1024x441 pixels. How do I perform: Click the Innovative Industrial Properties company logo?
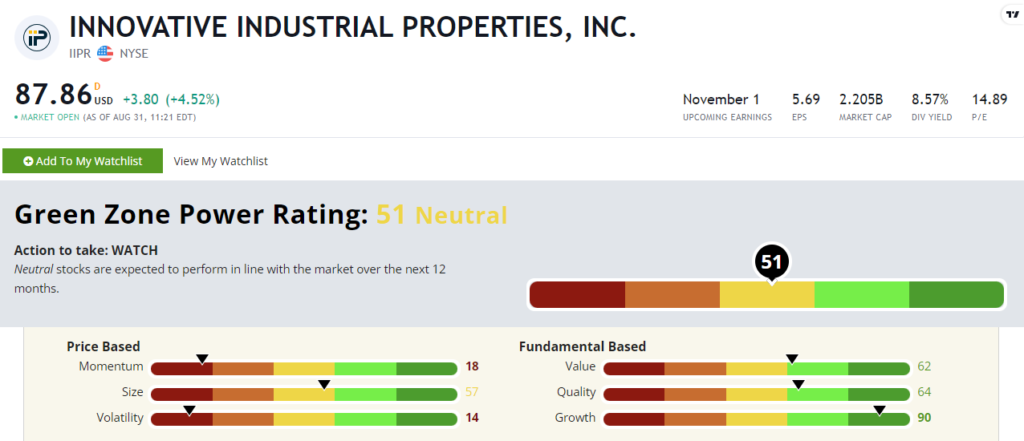point(37,37)
